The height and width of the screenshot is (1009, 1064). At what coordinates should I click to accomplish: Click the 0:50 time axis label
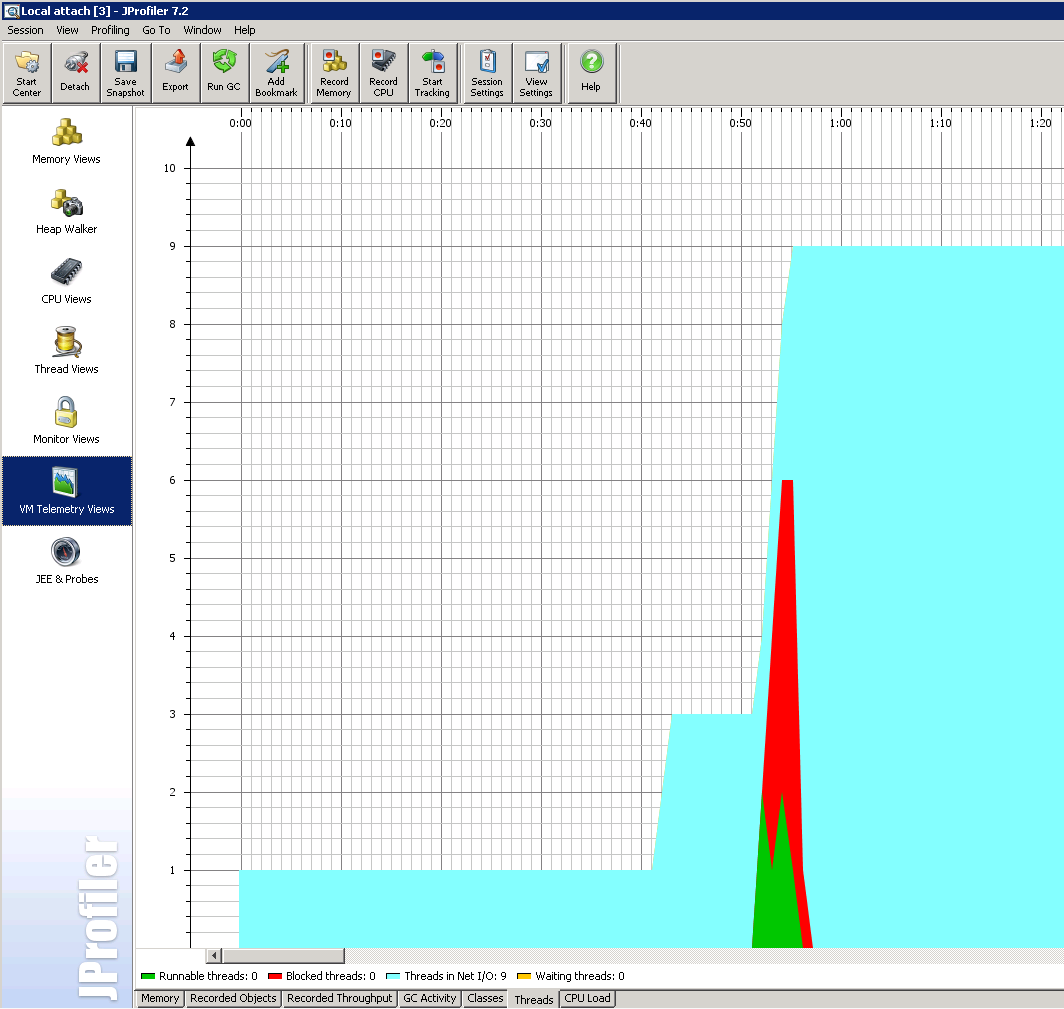click(x=740, y=123)
